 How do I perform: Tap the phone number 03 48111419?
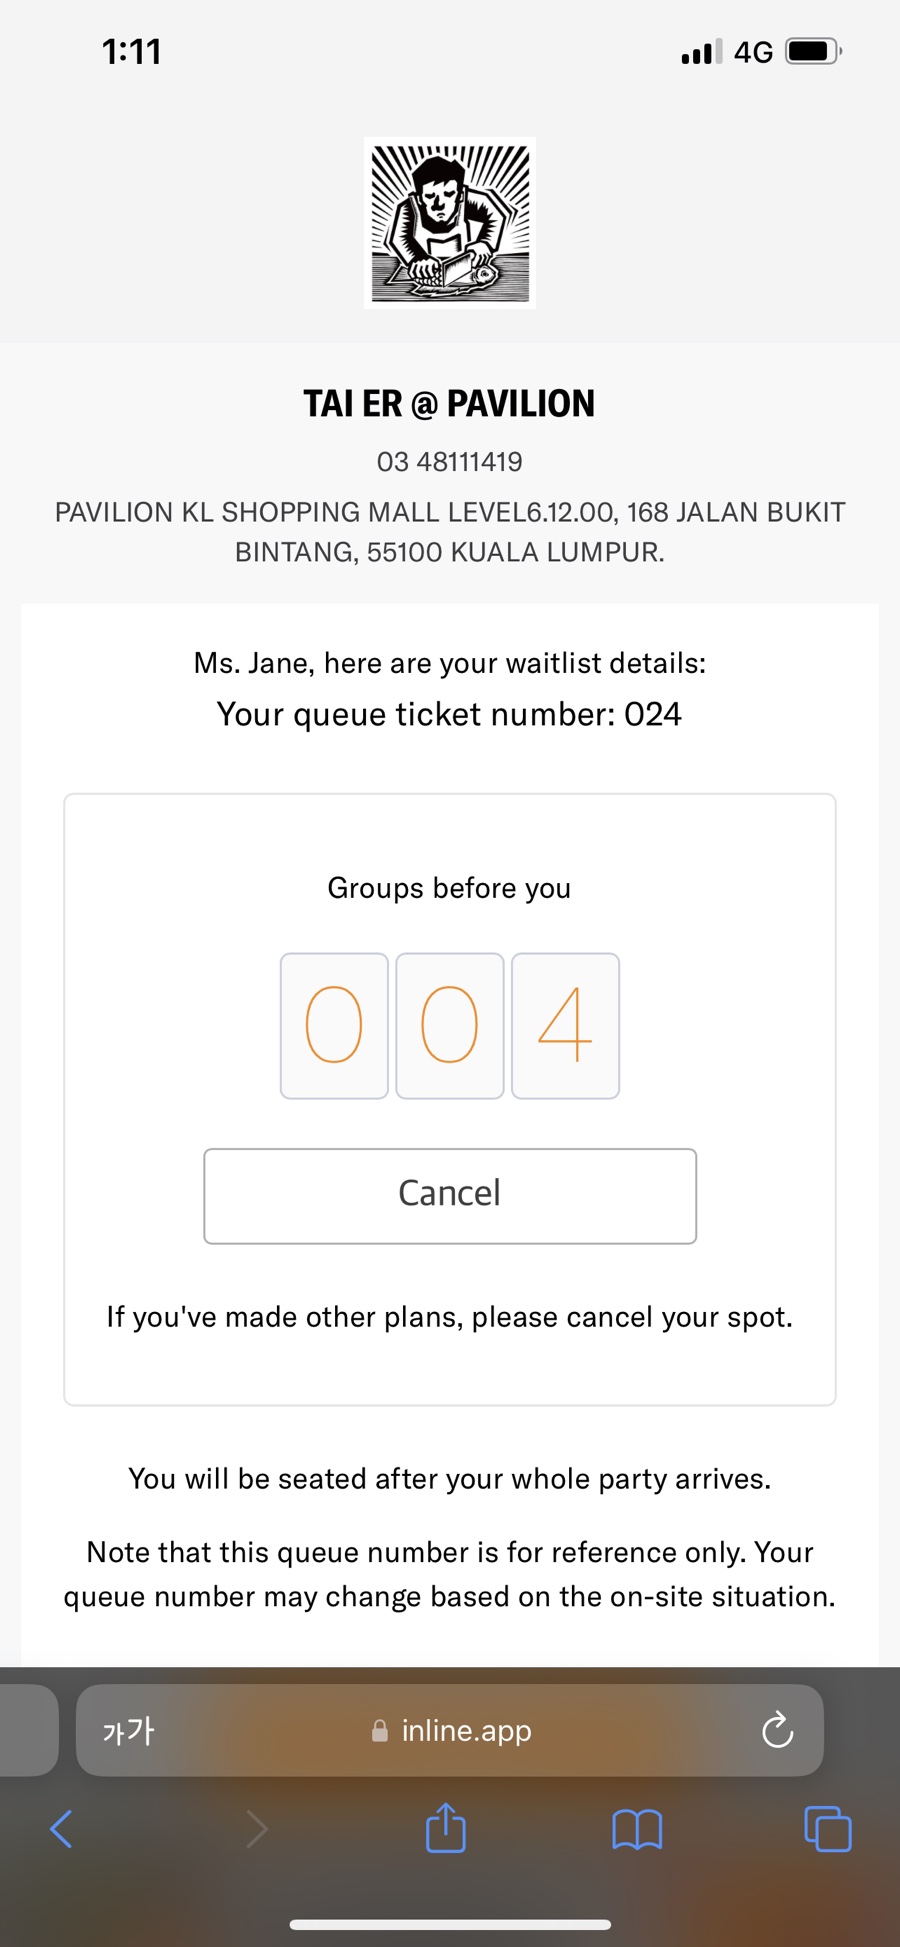point(450,462)
